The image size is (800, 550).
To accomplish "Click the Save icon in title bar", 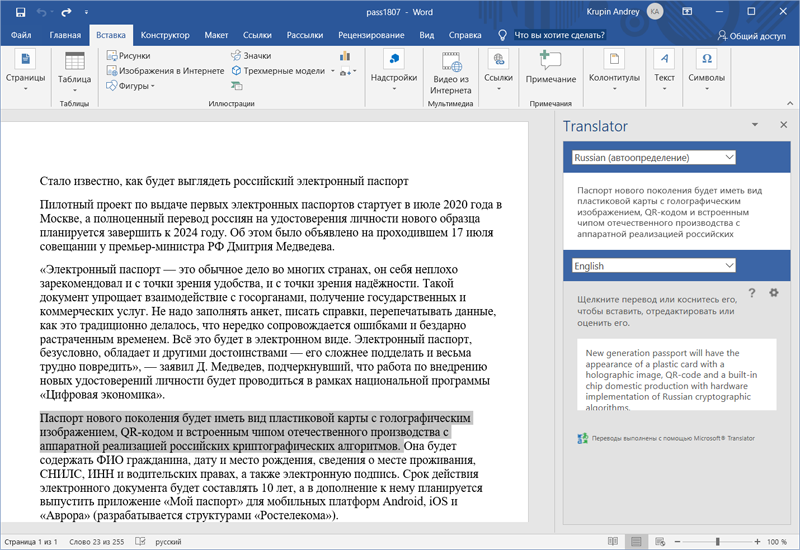I will point(21,12).
